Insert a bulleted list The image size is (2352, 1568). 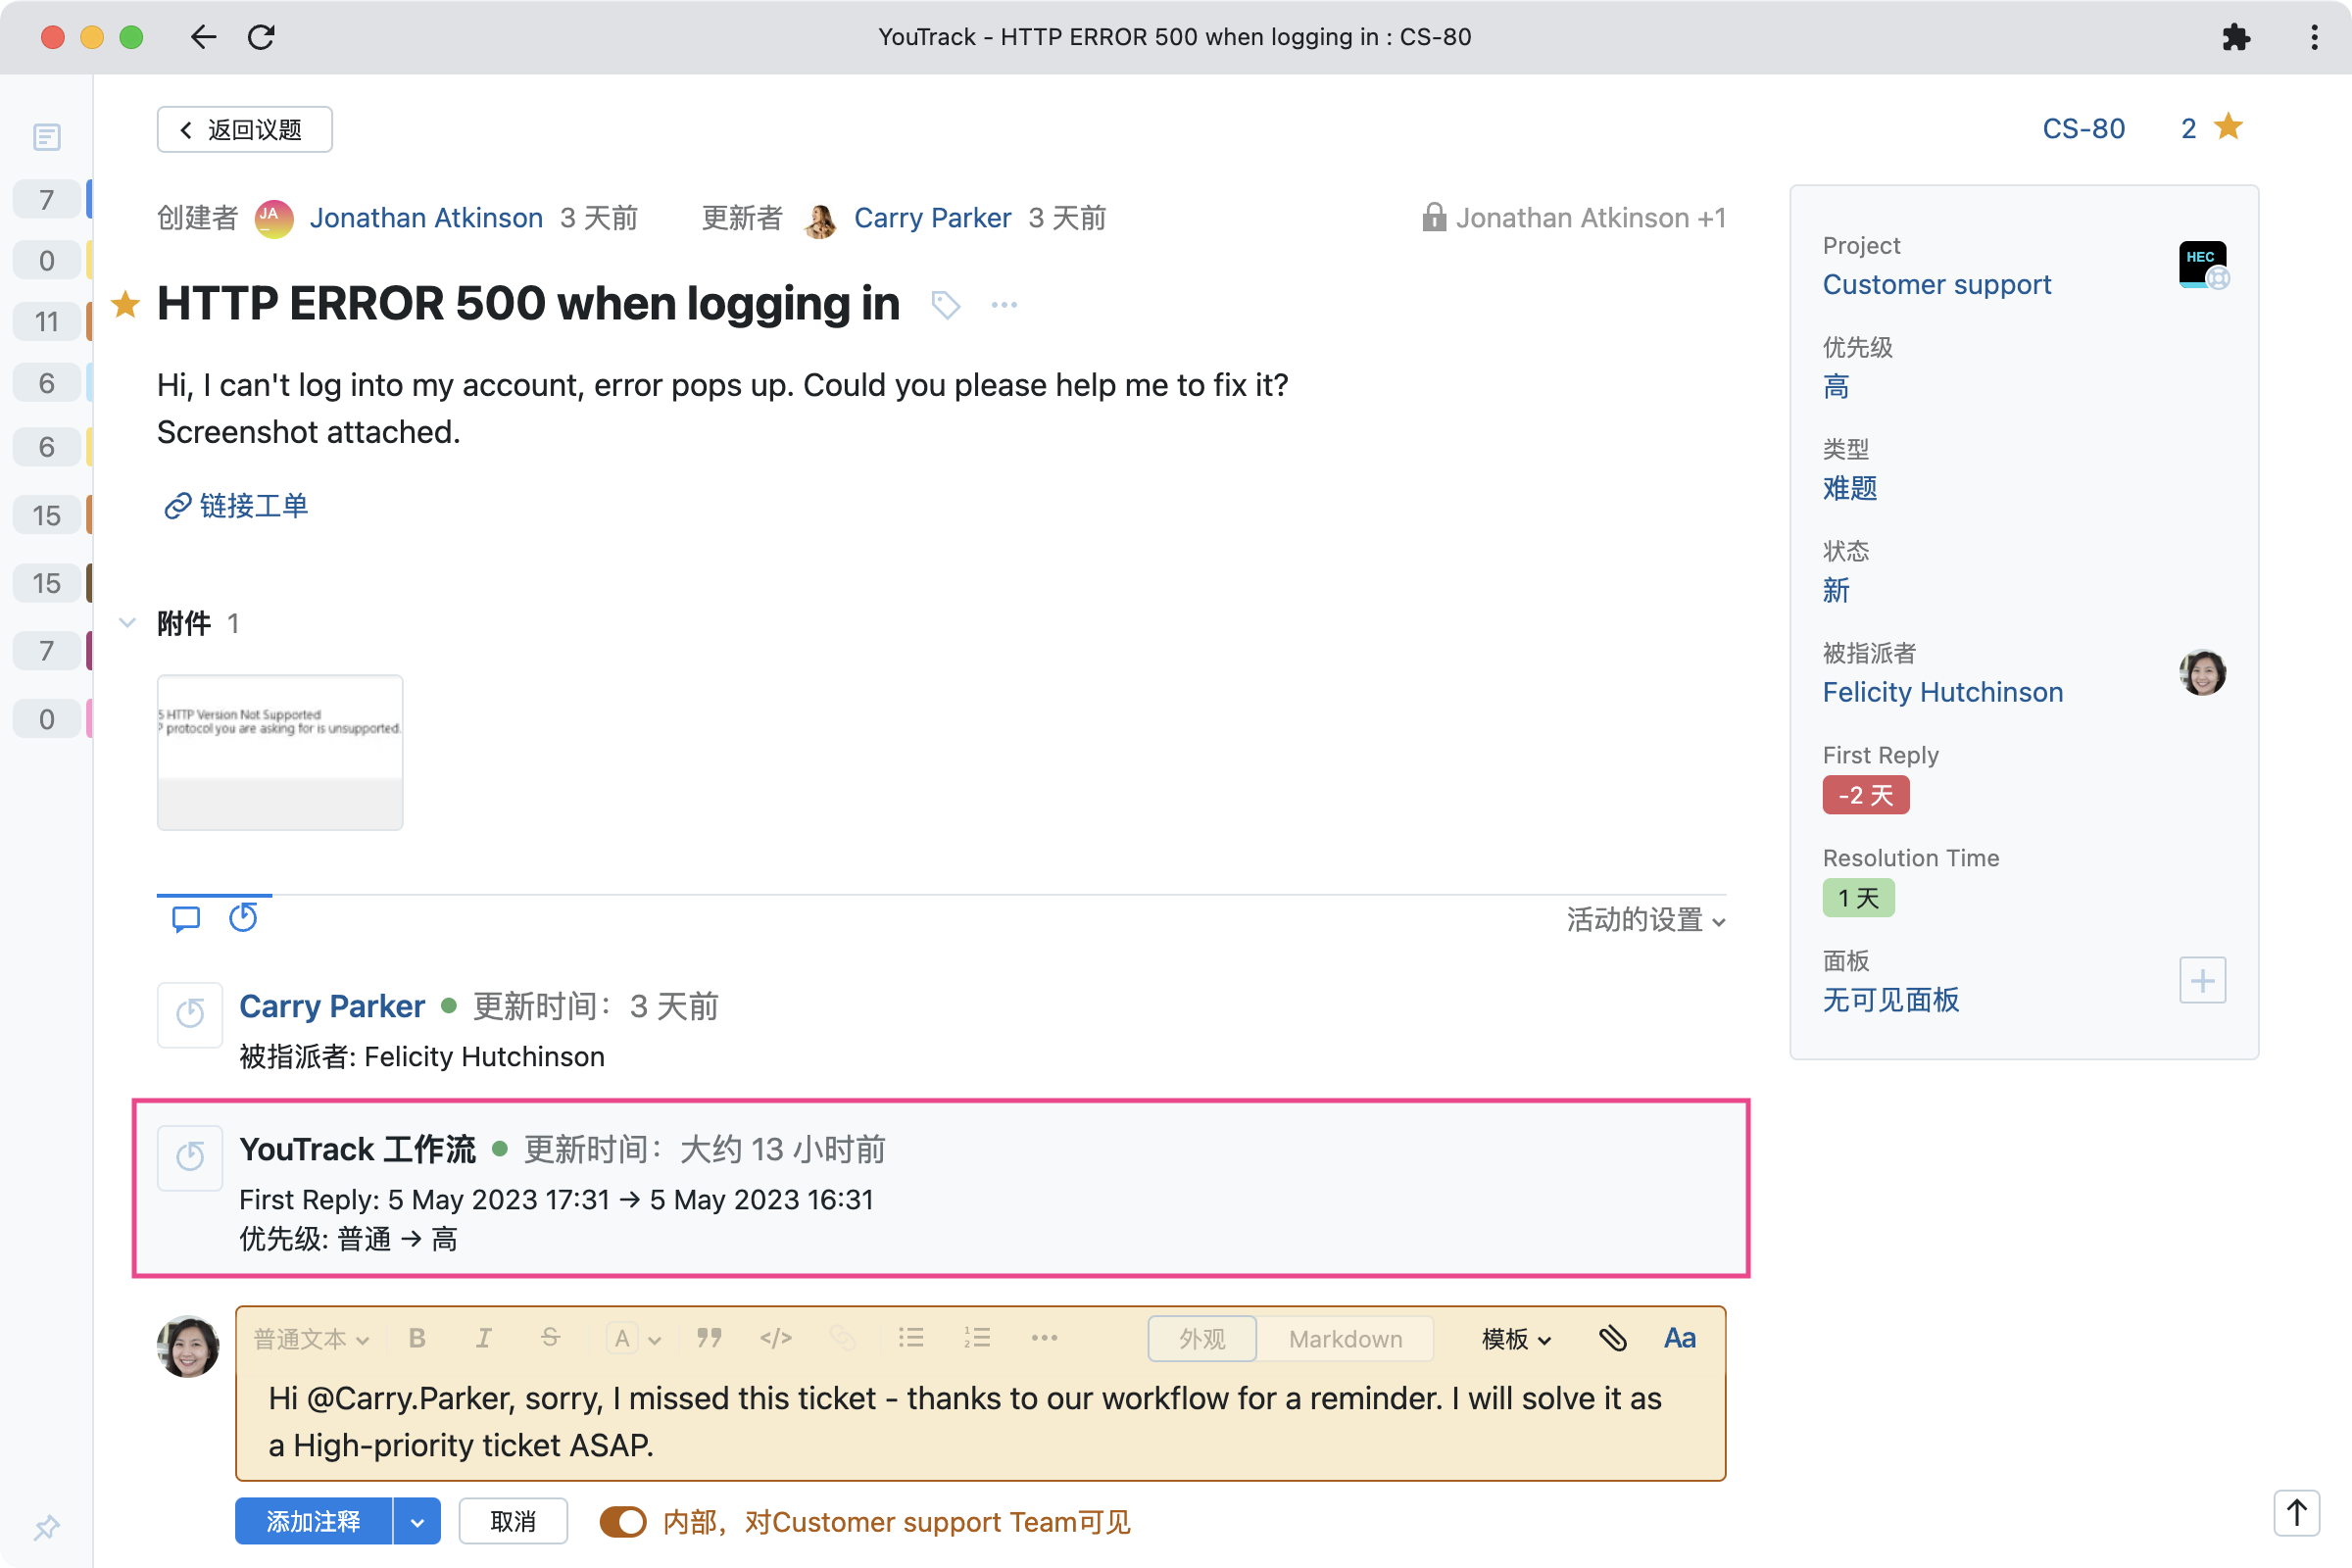click(x=910, y=1339)
